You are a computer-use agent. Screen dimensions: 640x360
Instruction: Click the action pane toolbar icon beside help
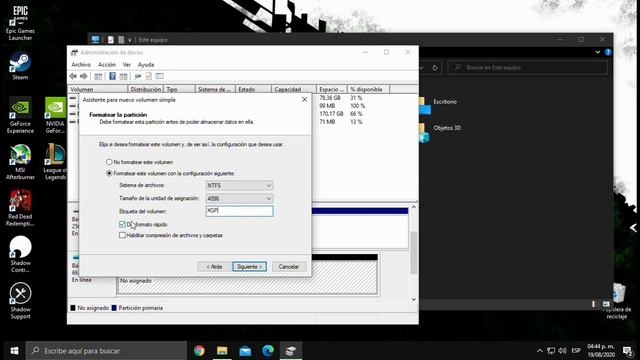(124, 76)
